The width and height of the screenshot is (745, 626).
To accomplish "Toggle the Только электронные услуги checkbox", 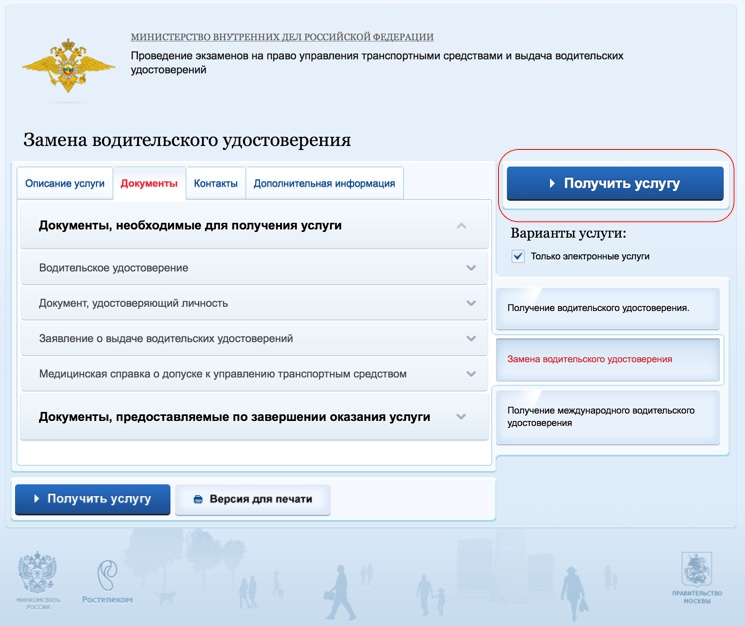I will pos(518,256).
